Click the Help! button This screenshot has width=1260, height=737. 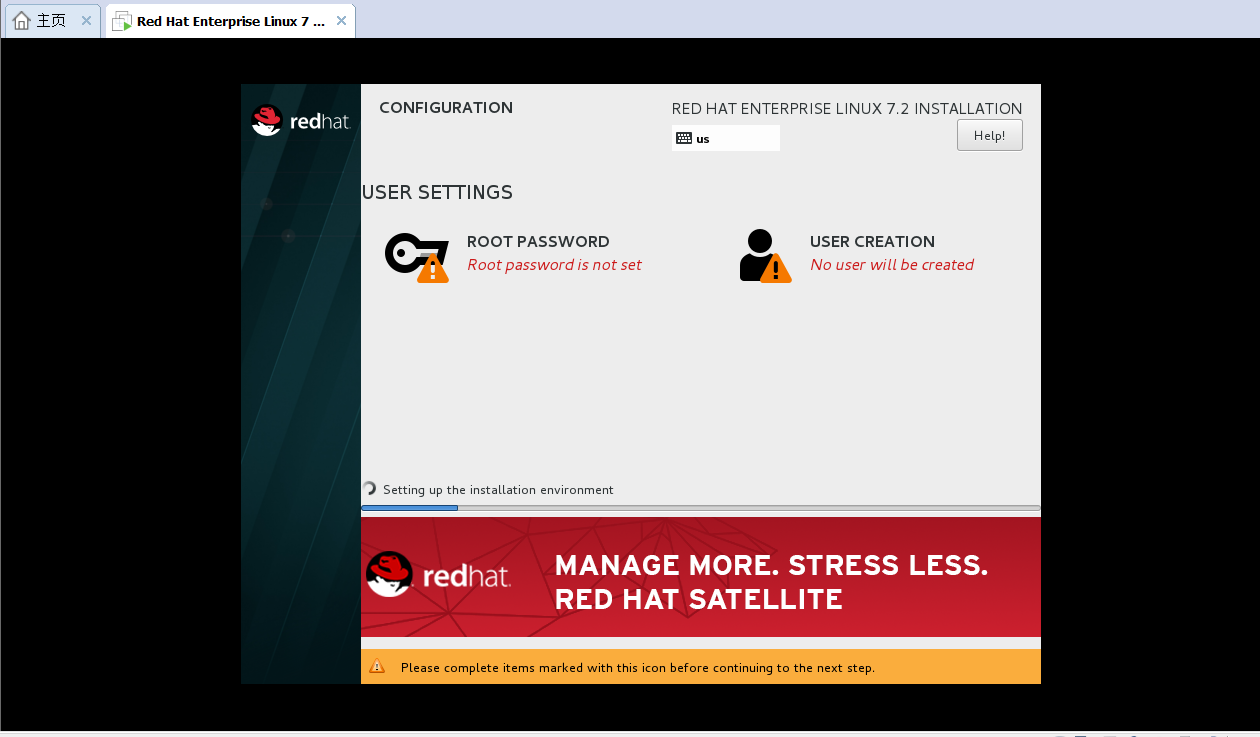(x=990, y=135)
